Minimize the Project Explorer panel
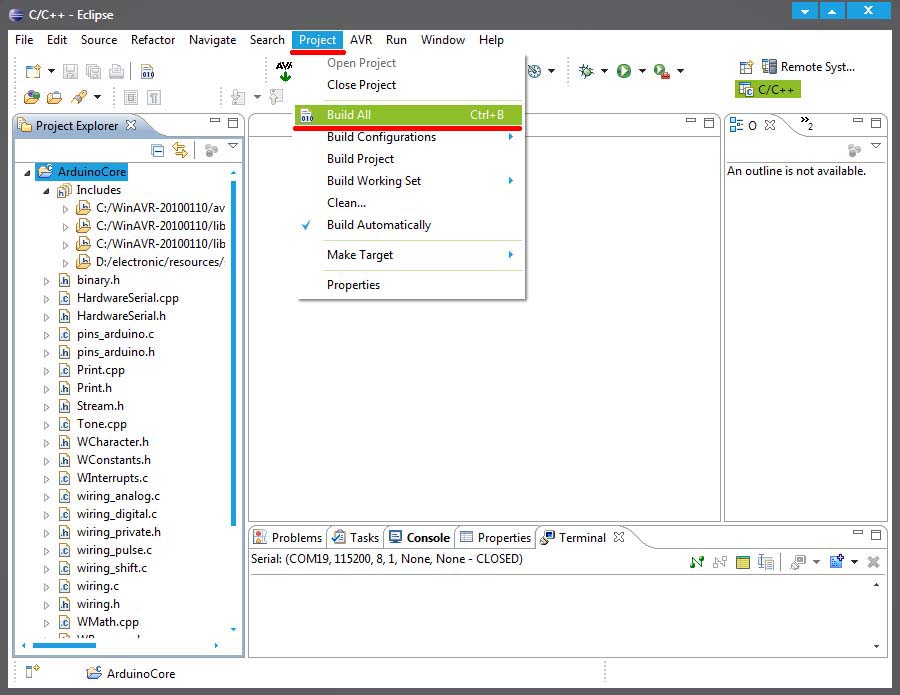Image resolution: width=900 pixels, height=695 pixels. tap(215, 121)
